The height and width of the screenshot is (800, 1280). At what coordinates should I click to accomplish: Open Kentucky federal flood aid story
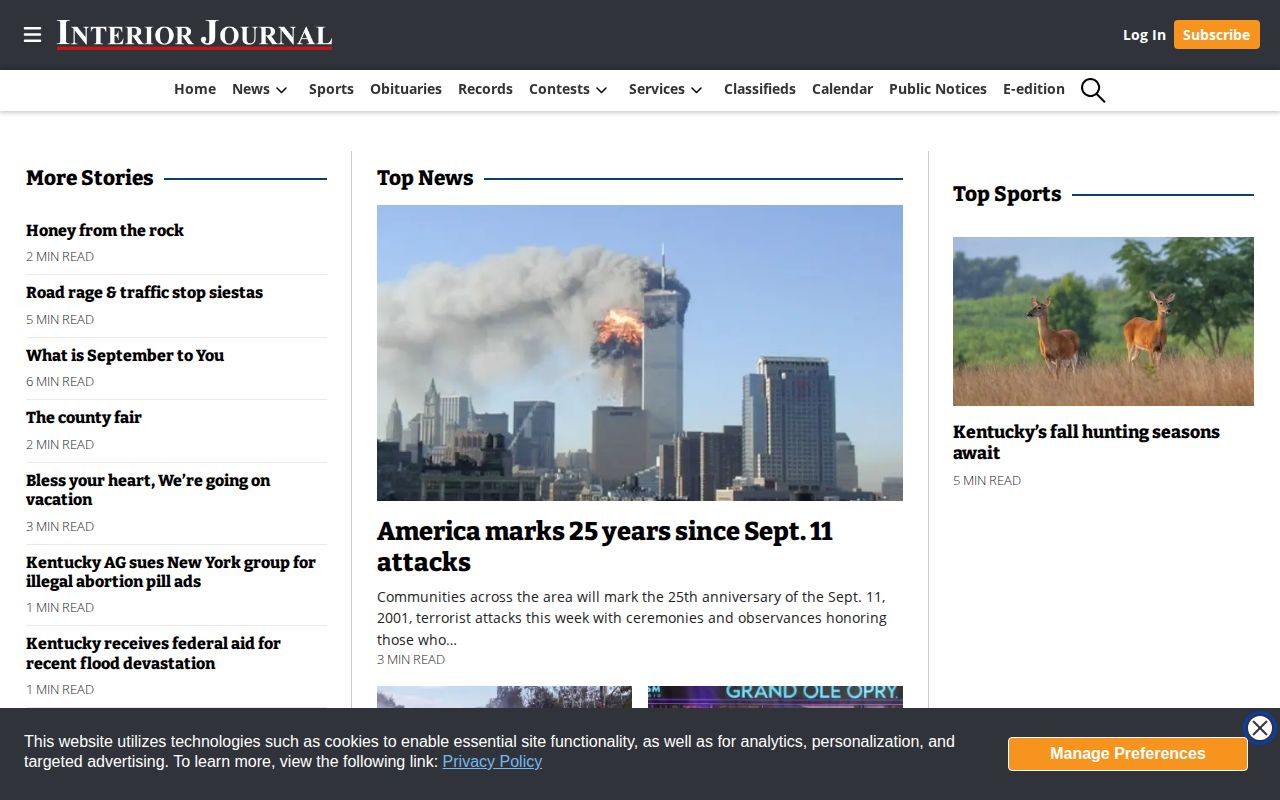pos(153,653)
